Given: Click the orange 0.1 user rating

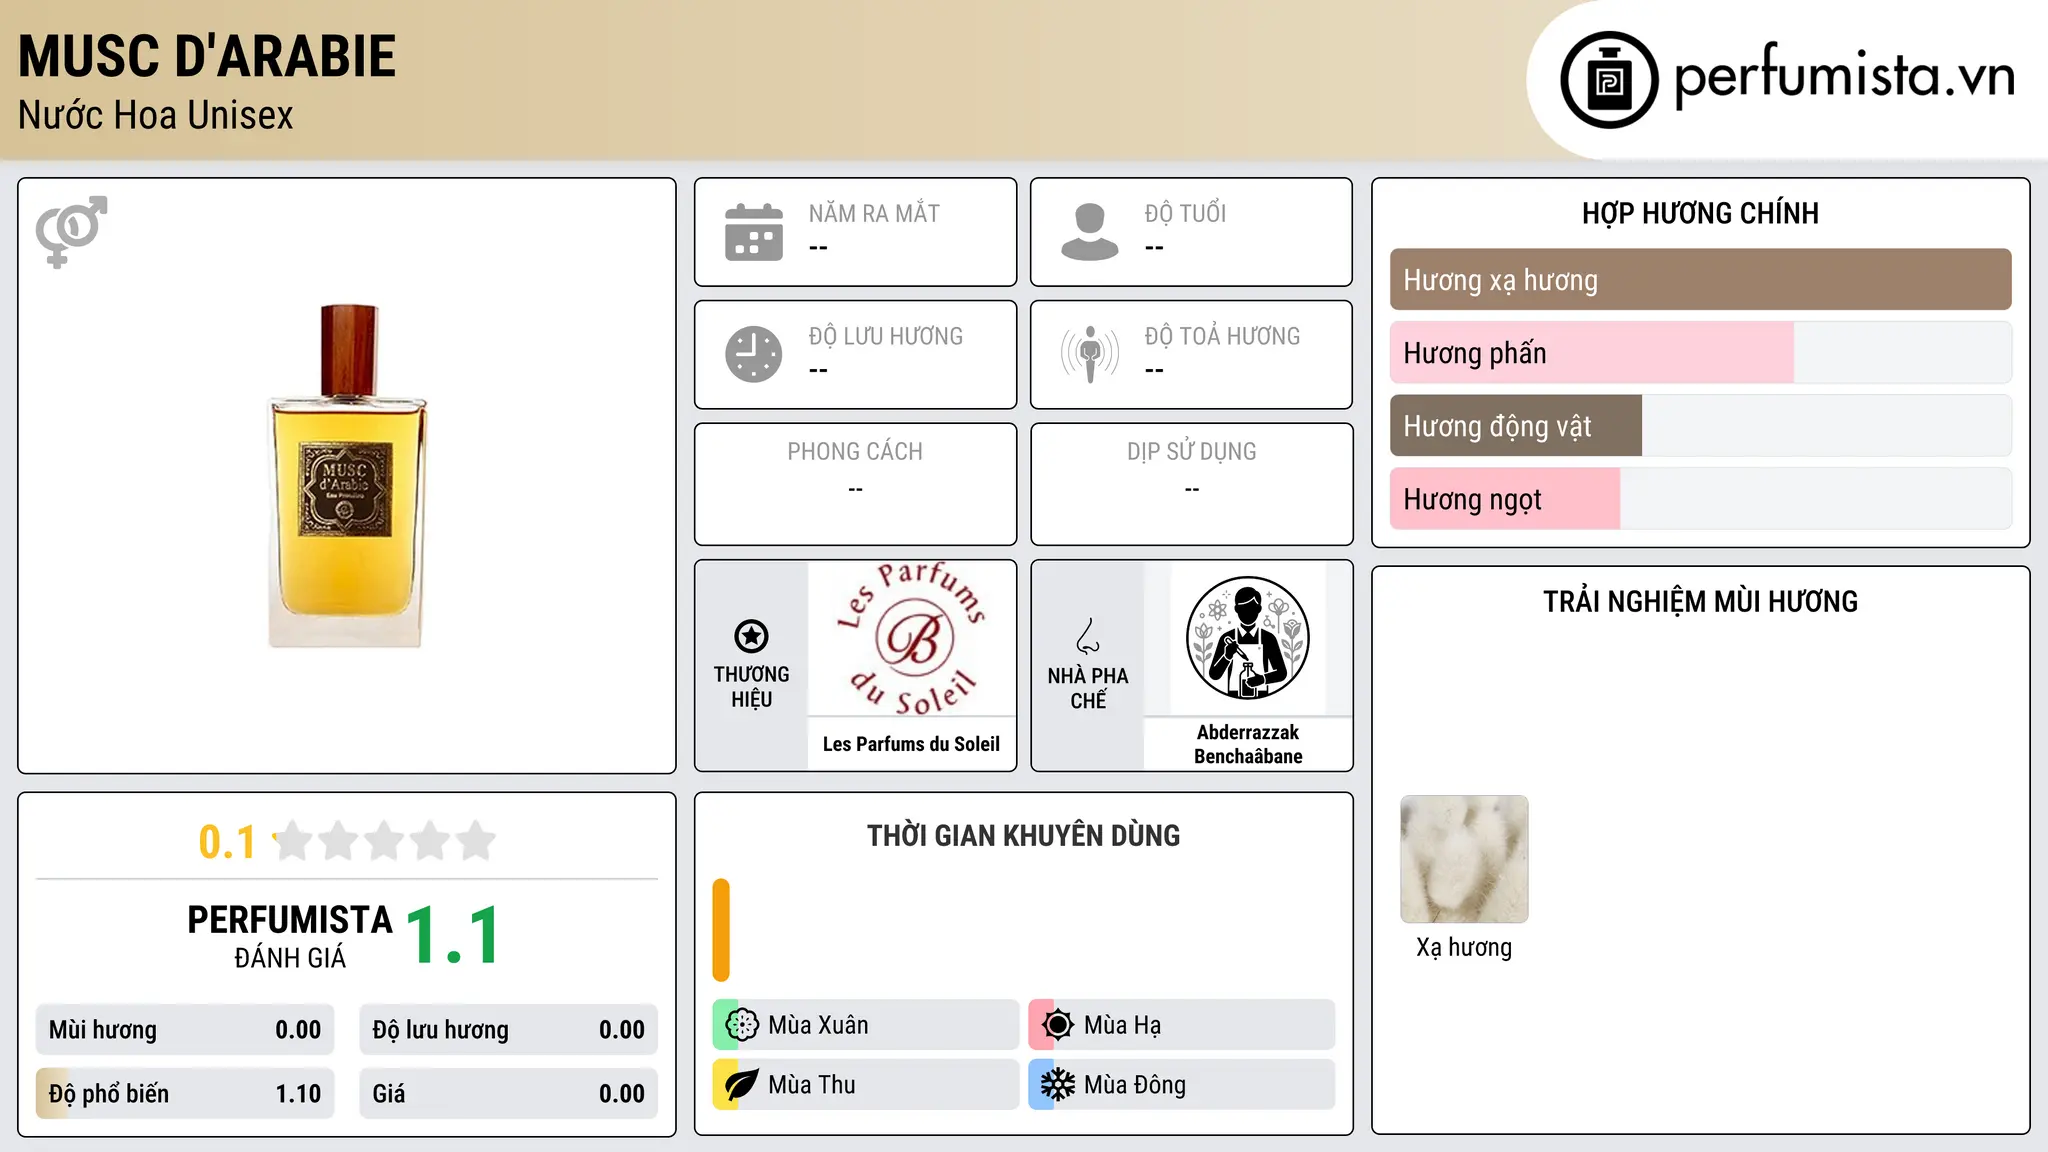Looking at the screenshot, I should 227,842.
